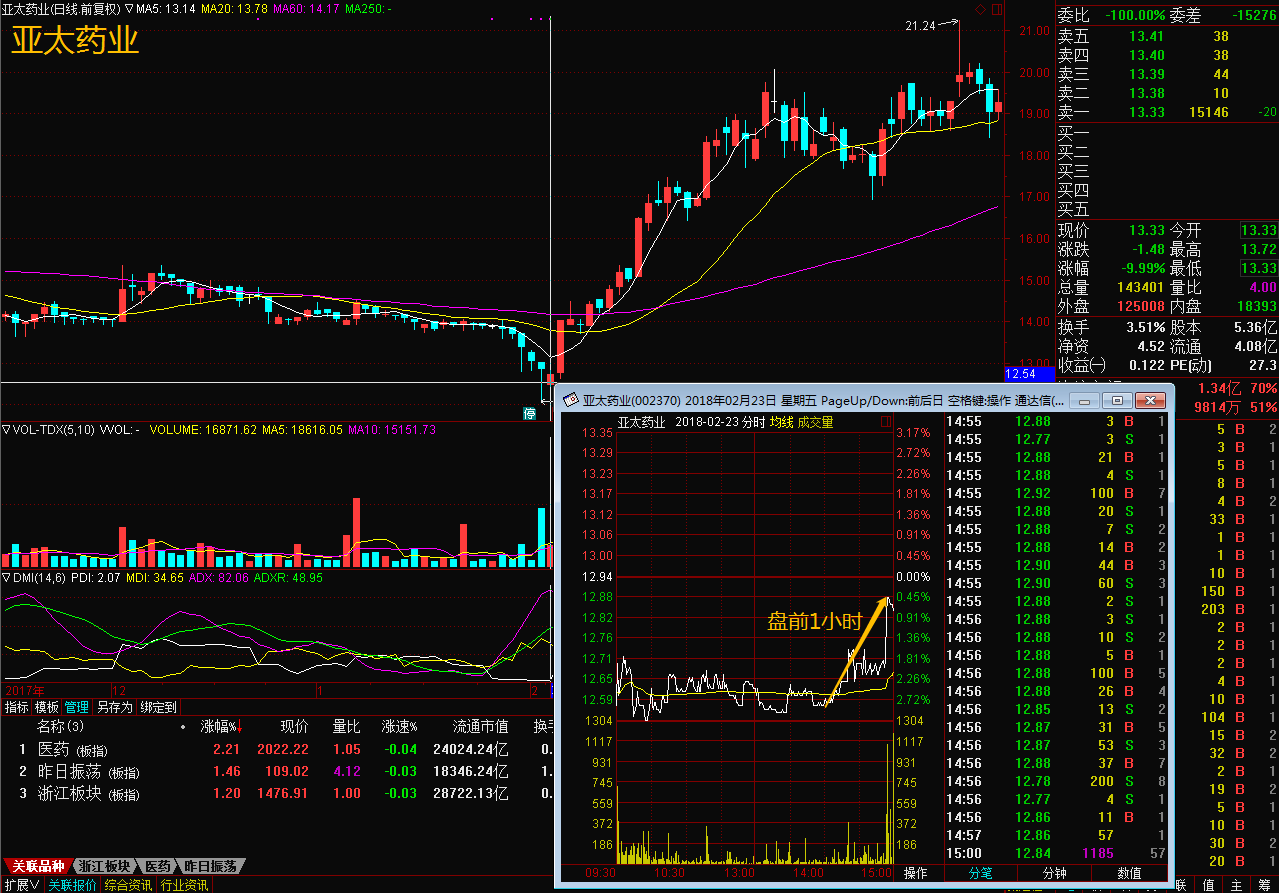Toggle the 管理 option in indicator bar
The height and width of the screenshot is (893, 1279).
pos(77,707)
